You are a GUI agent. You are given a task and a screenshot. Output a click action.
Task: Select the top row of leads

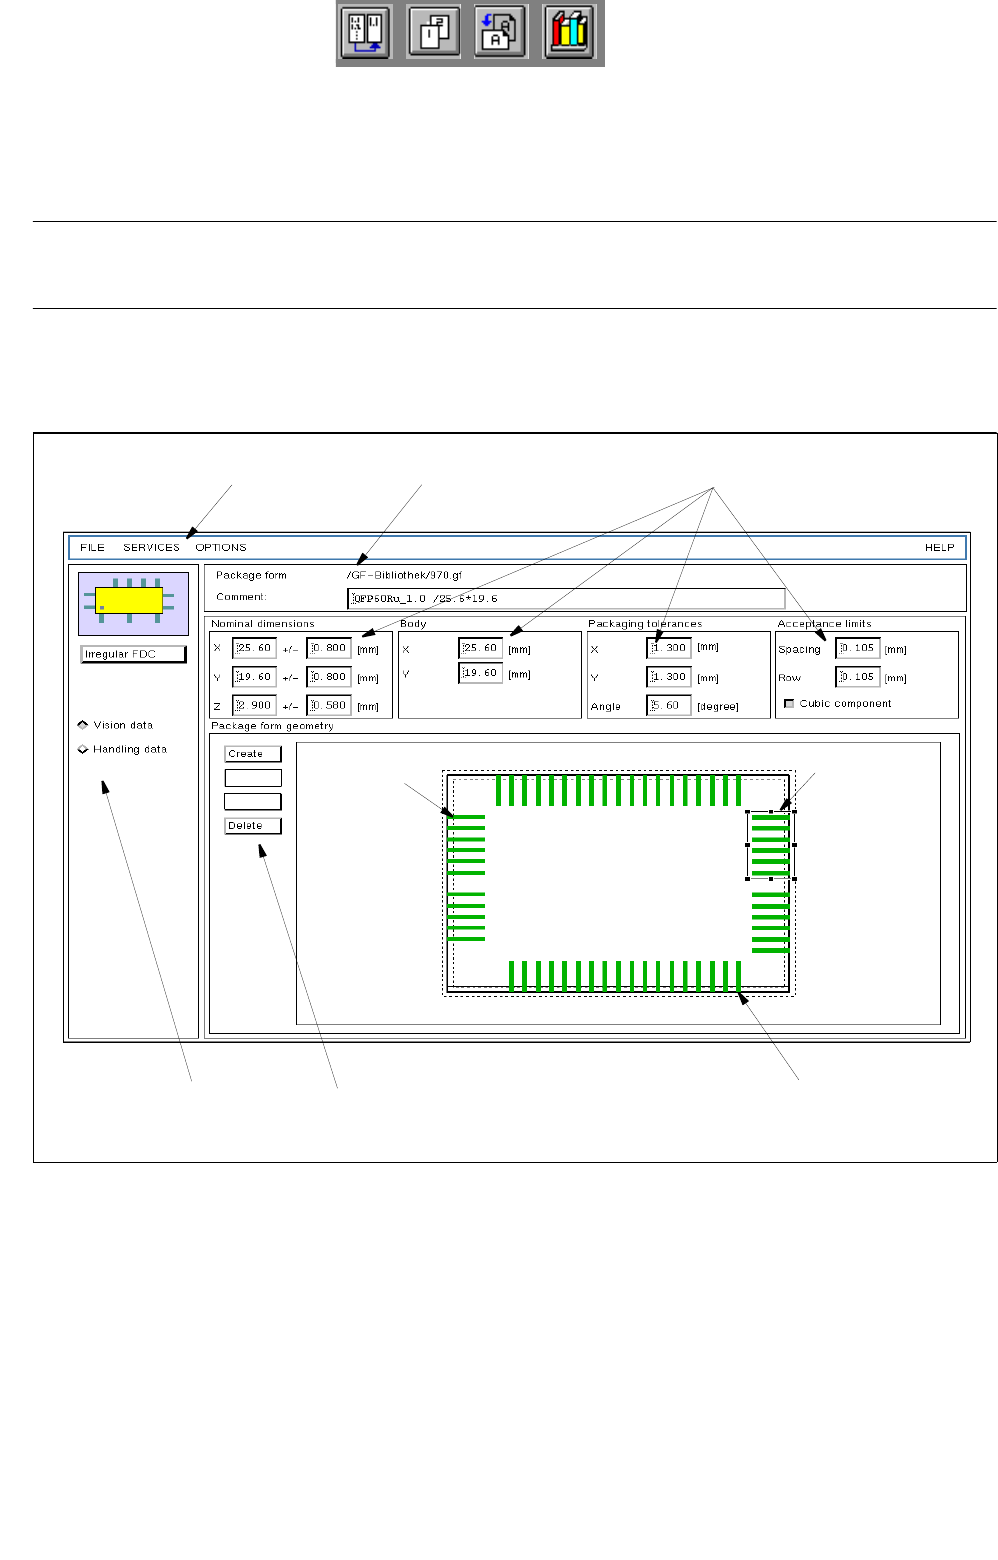(x=619, y=790)
